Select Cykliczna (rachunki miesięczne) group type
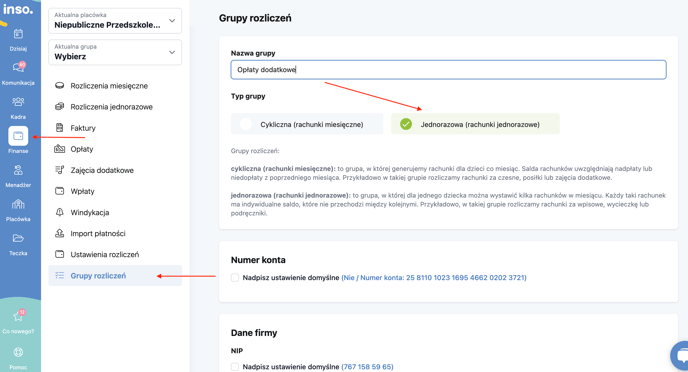 [307, 124]
